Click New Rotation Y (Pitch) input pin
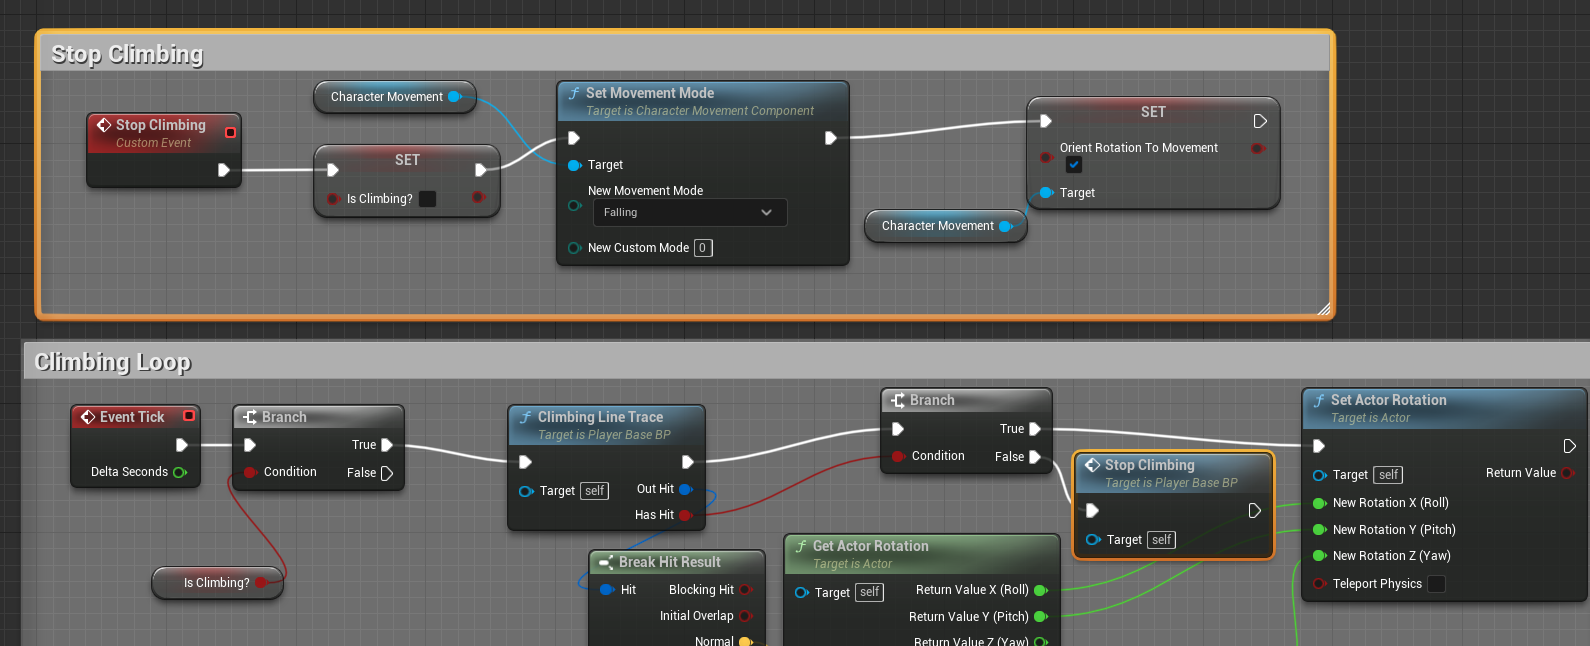This screenshot has width=1590, height=646. pos(1320,530)
